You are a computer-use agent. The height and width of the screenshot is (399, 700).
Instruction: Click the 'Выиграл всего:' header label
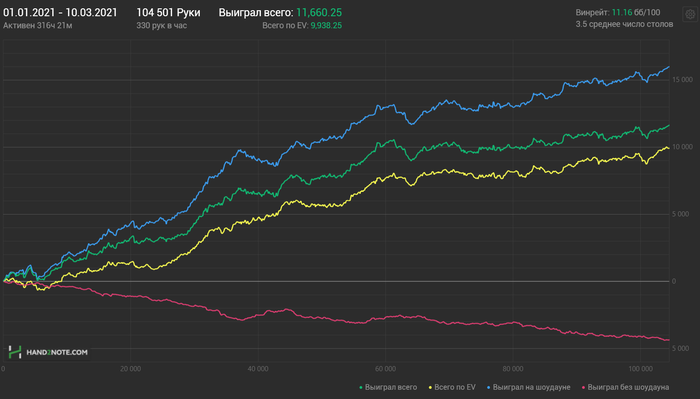coord(256,12)
